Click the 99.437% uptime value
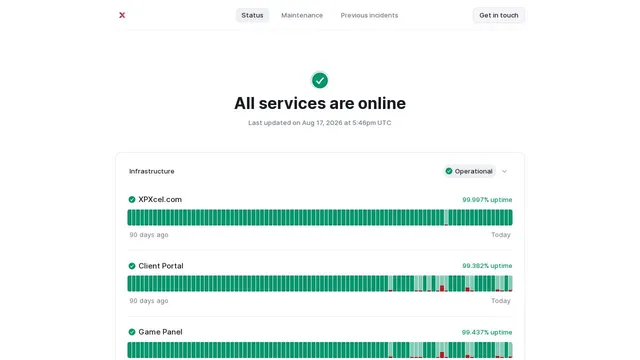640x360 pixels. pos(487,332)
